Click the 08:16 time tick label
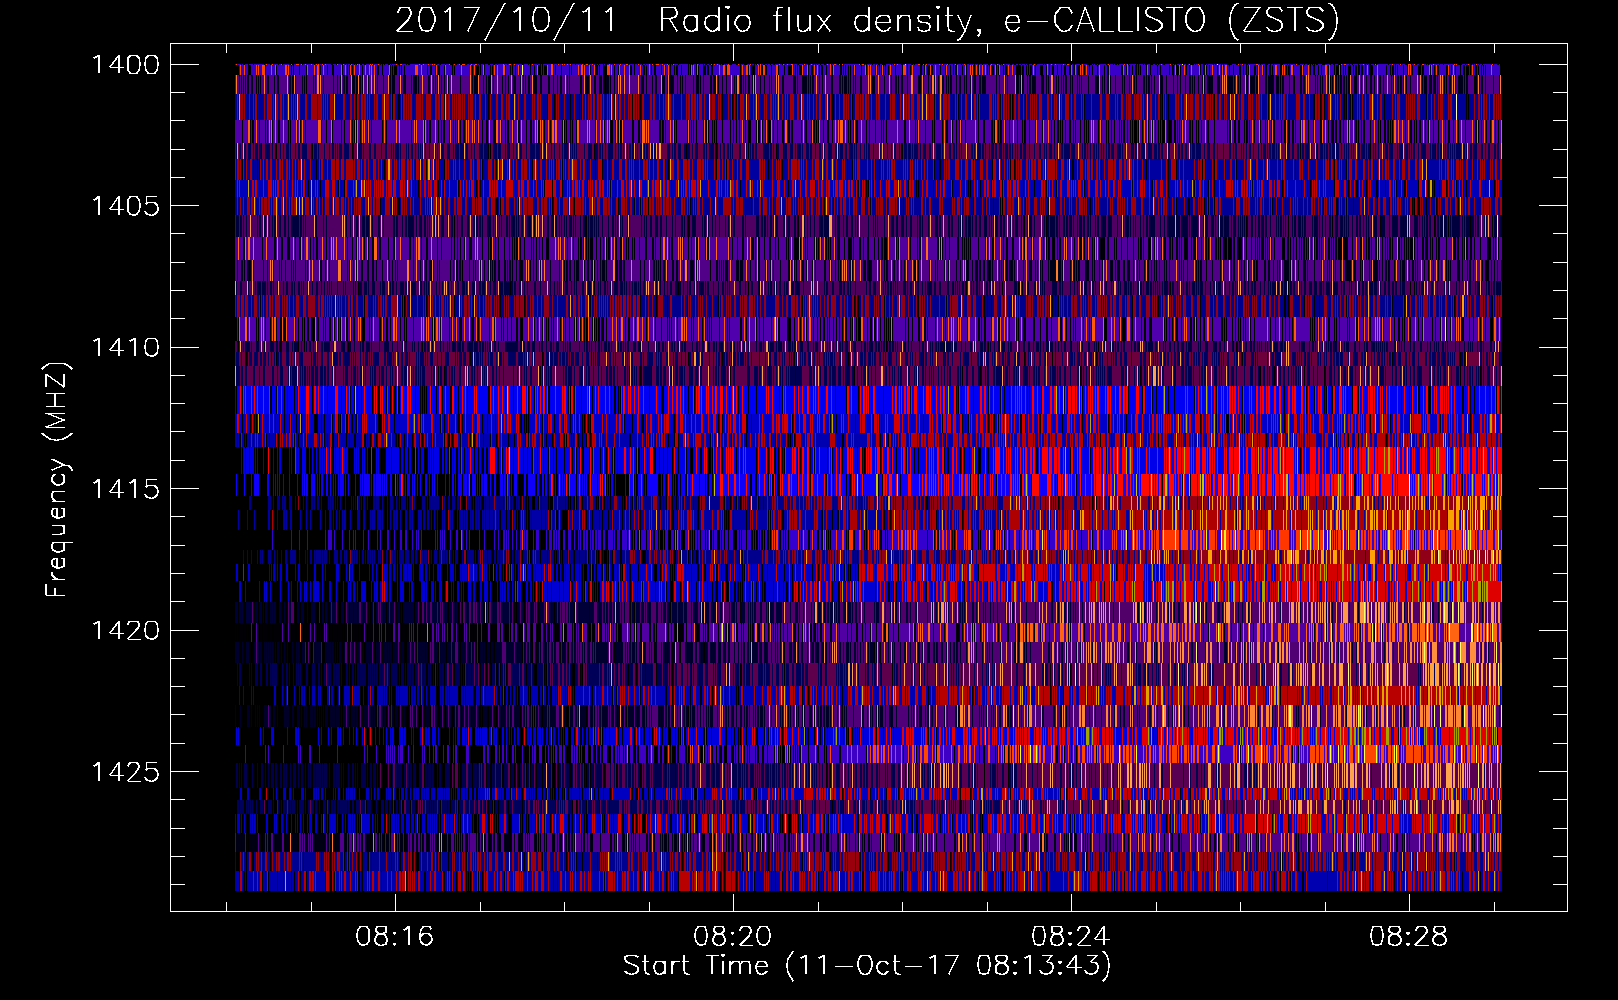This screenshot has height=1000, width=1618. 395,937
